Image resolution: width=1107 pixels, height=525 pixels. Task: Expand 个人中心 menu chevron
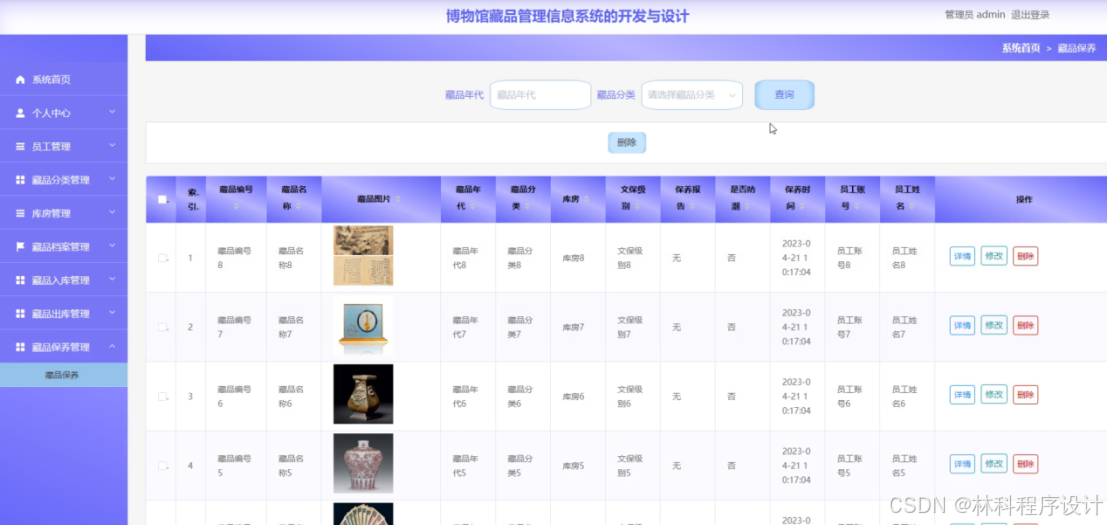point(112,112)
